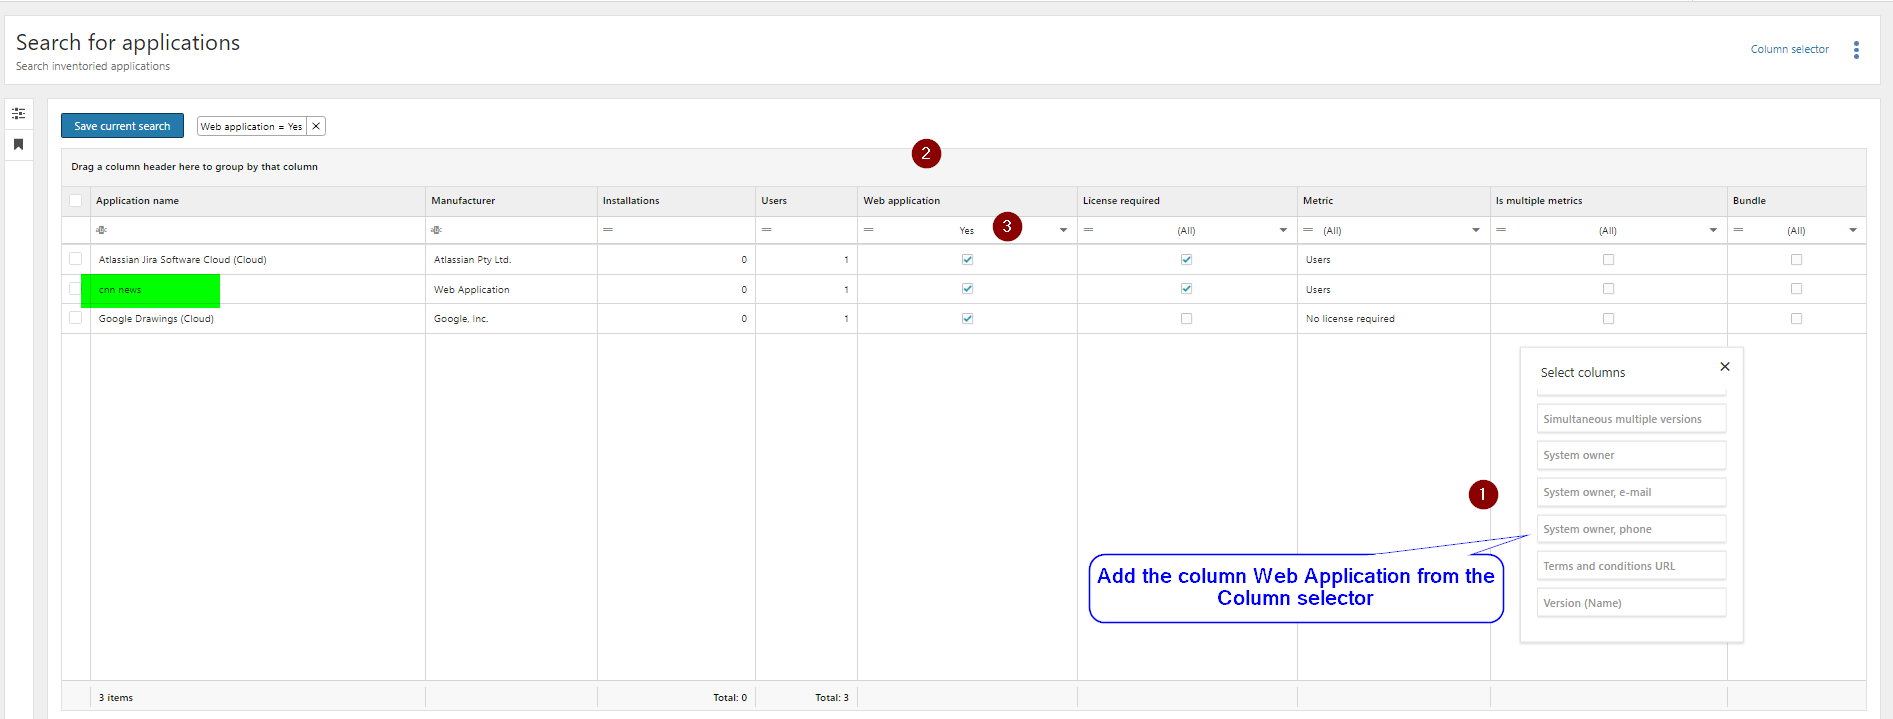The height and width of the screenshot is (719, 1893).
Task: Sort by Bundle column header
Action: [1797, 201]
